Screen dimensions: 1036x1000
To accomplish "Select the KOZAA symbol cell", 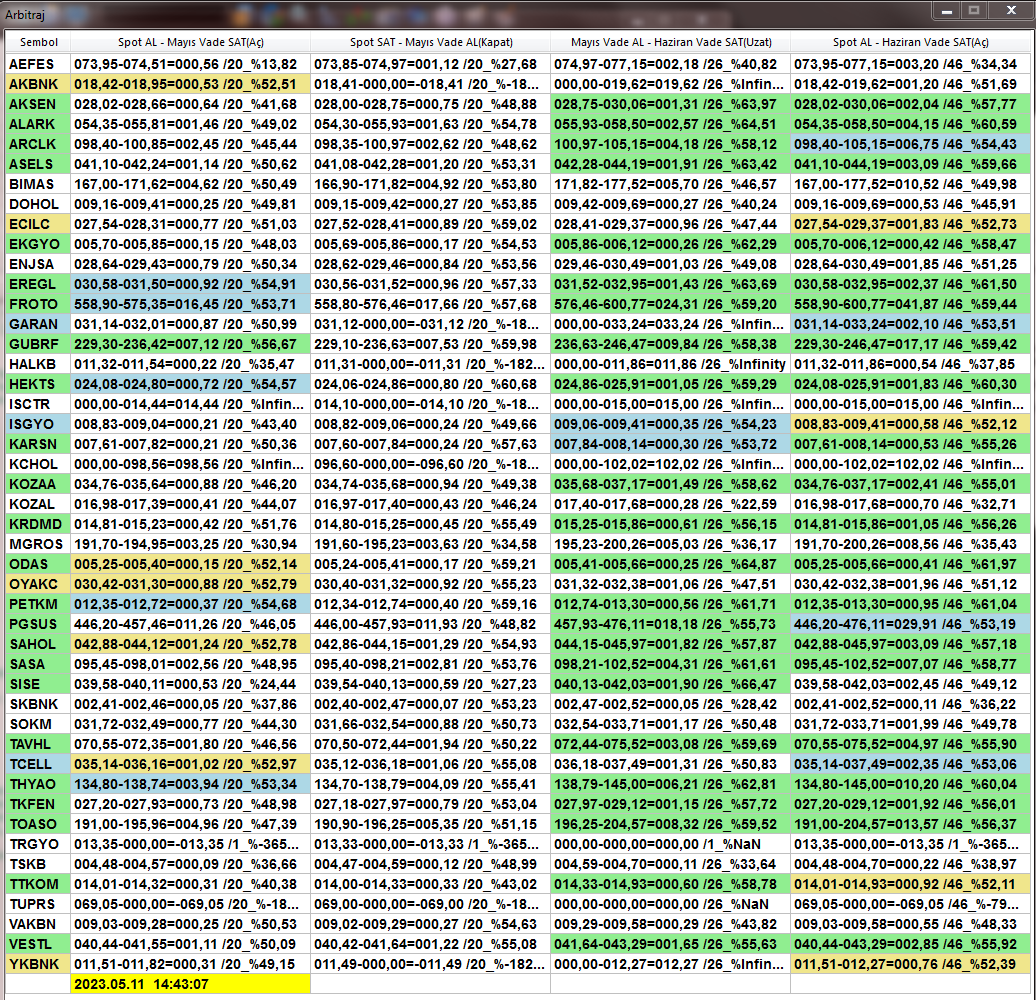I will point(38,484).
